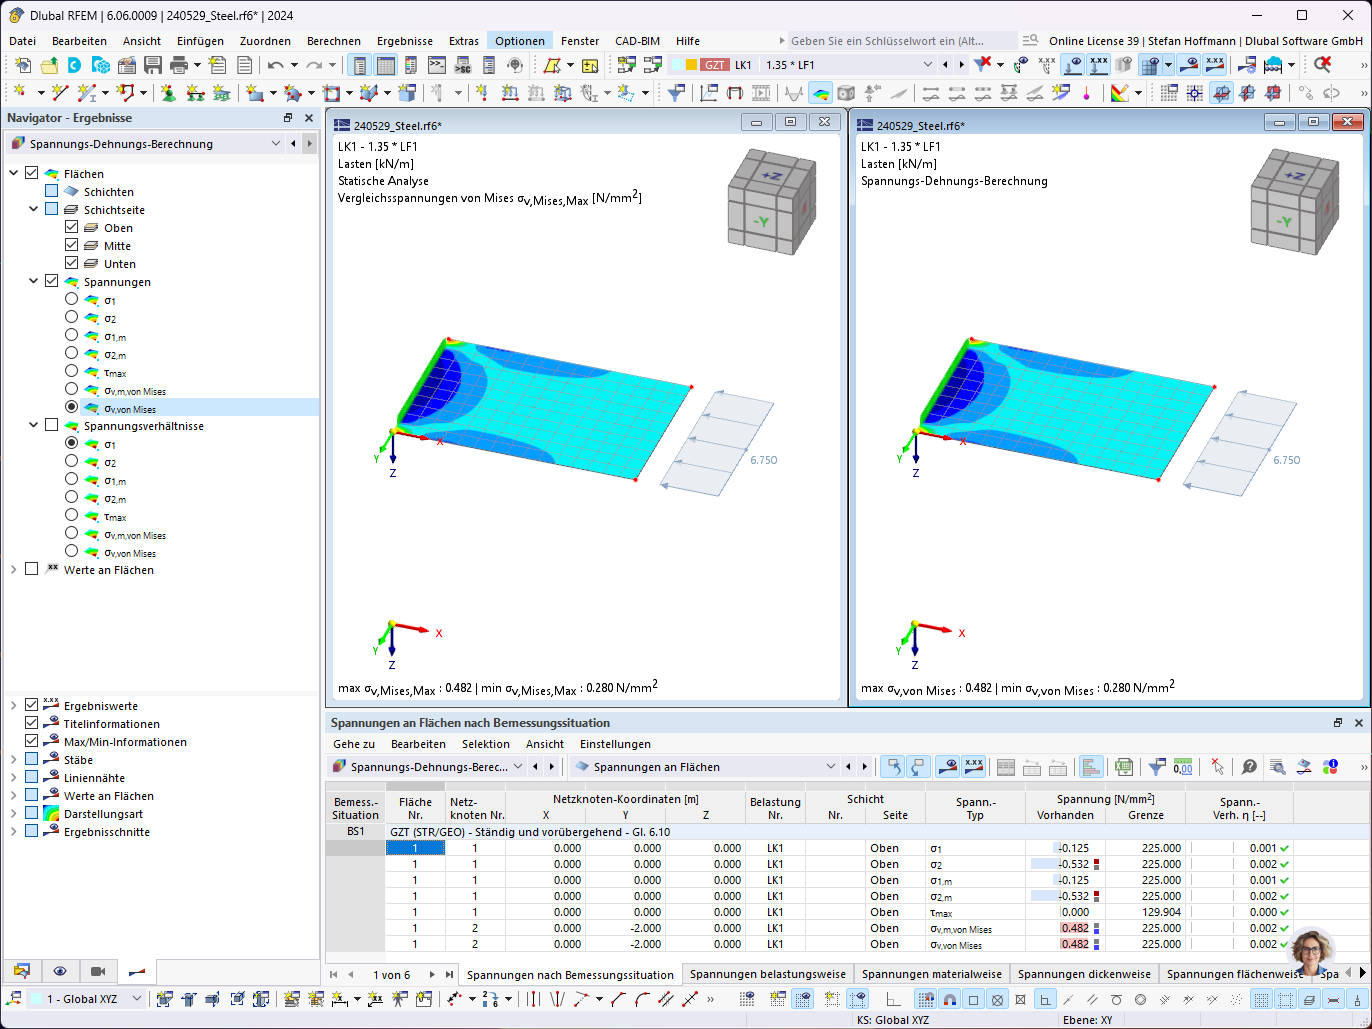Click the table search icon in the table toolbar

pos(1277,767)
